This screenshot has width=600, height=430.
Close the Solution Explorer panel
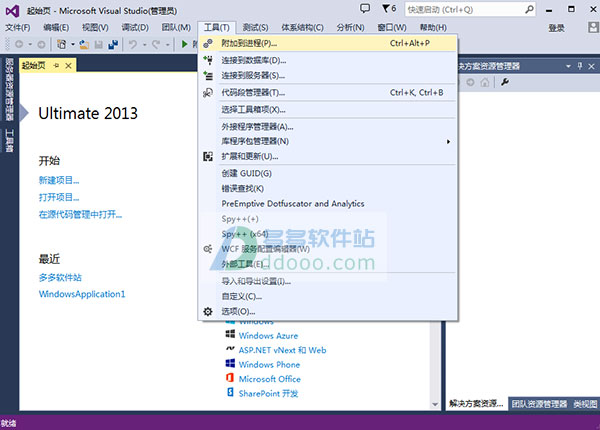[x=591, y=66]
